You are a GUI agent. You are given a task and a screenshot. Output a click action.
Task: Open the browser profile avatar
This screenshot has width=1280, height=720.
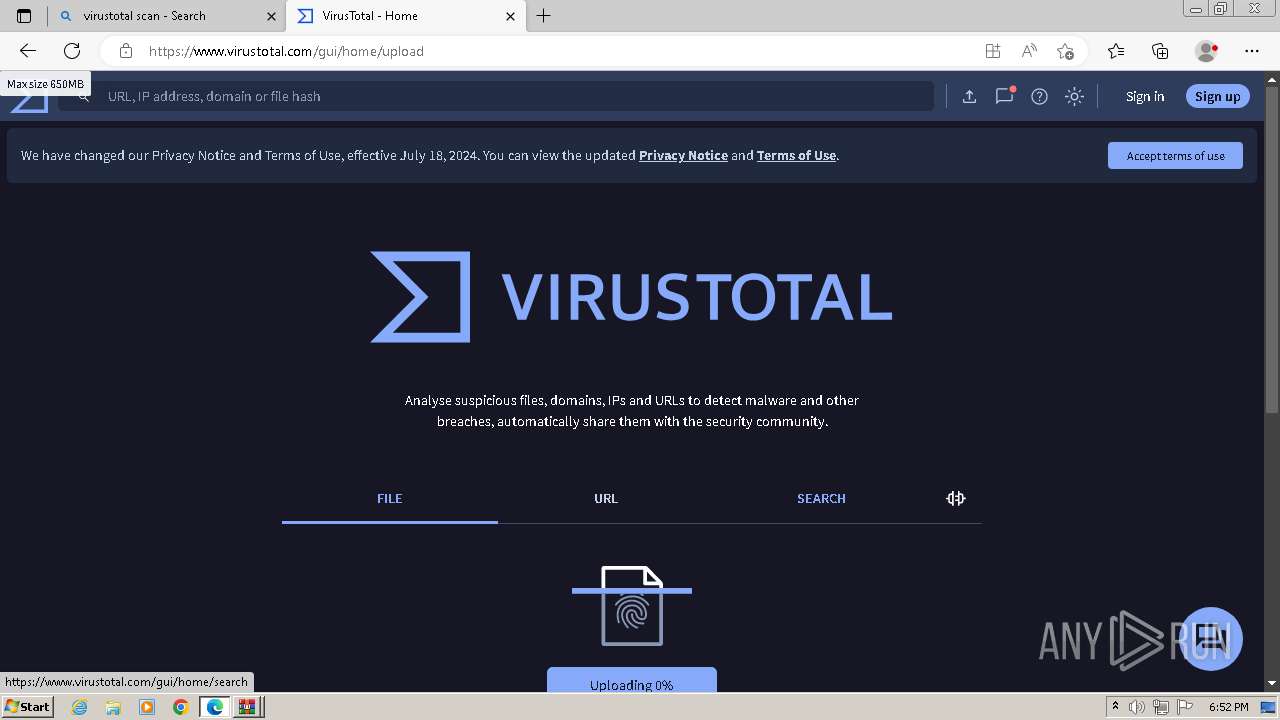click(1207, 51)
